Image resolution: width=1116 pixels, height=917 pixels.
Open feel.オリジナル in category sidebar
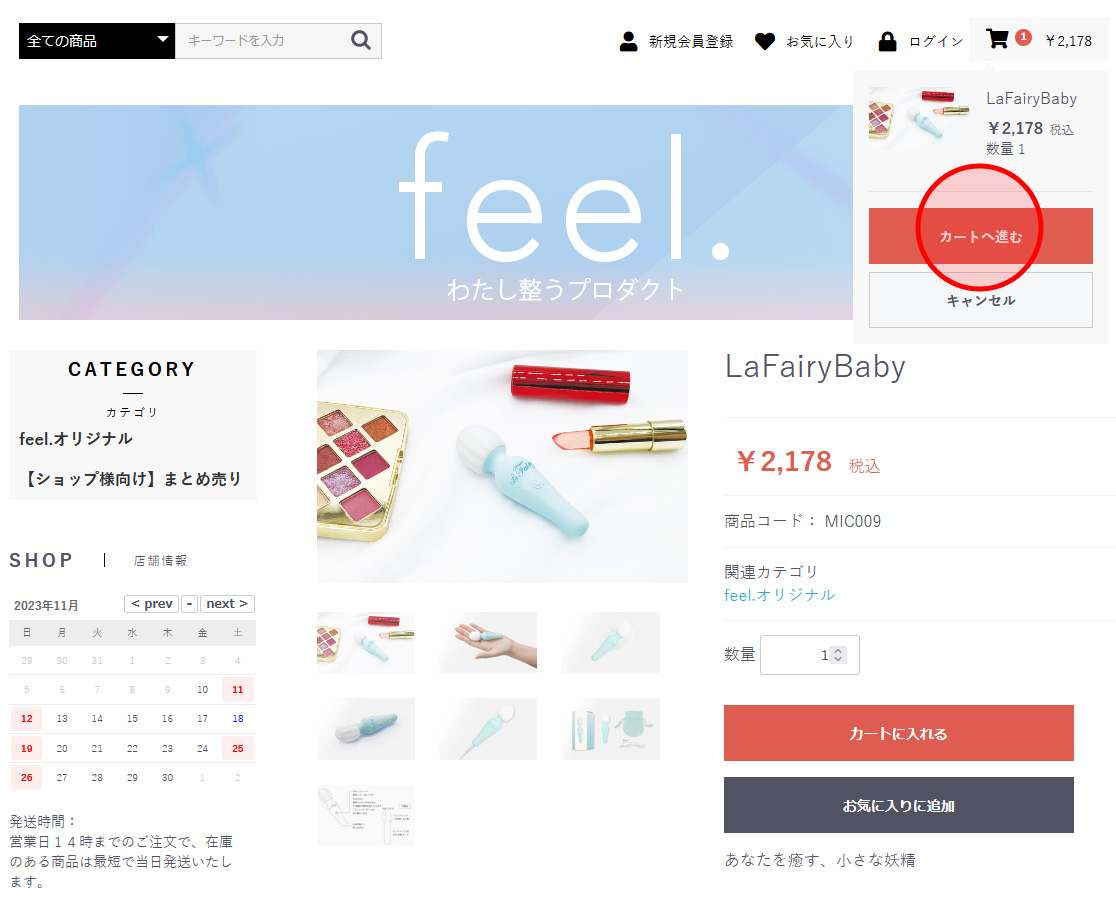coord(75,439)
